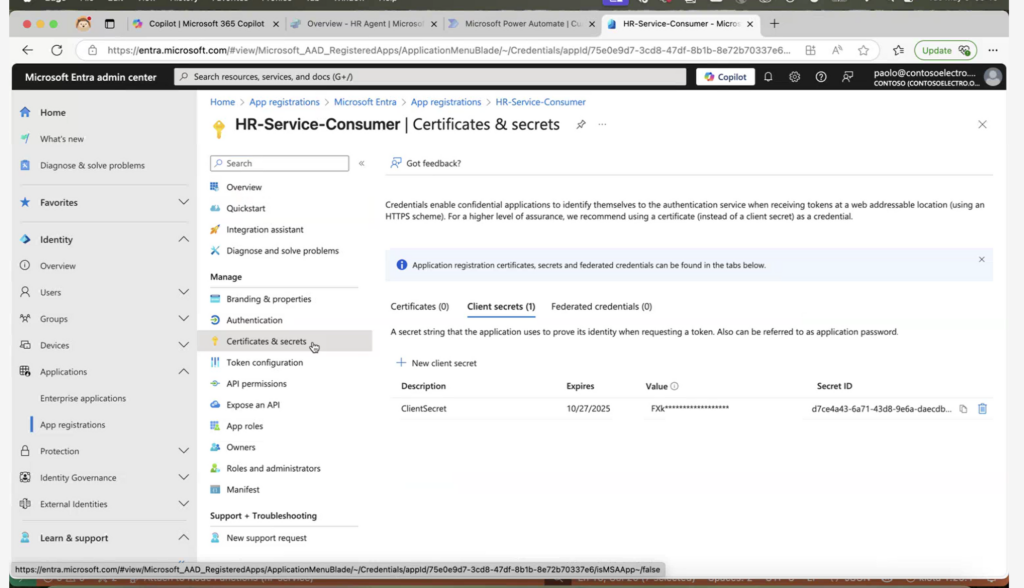Click the Value info icon

coord(675,386)
